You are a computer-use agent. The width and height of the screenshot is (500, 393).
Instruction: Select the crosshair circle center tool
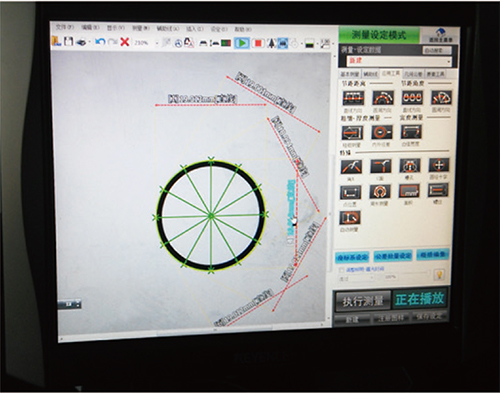439,165
